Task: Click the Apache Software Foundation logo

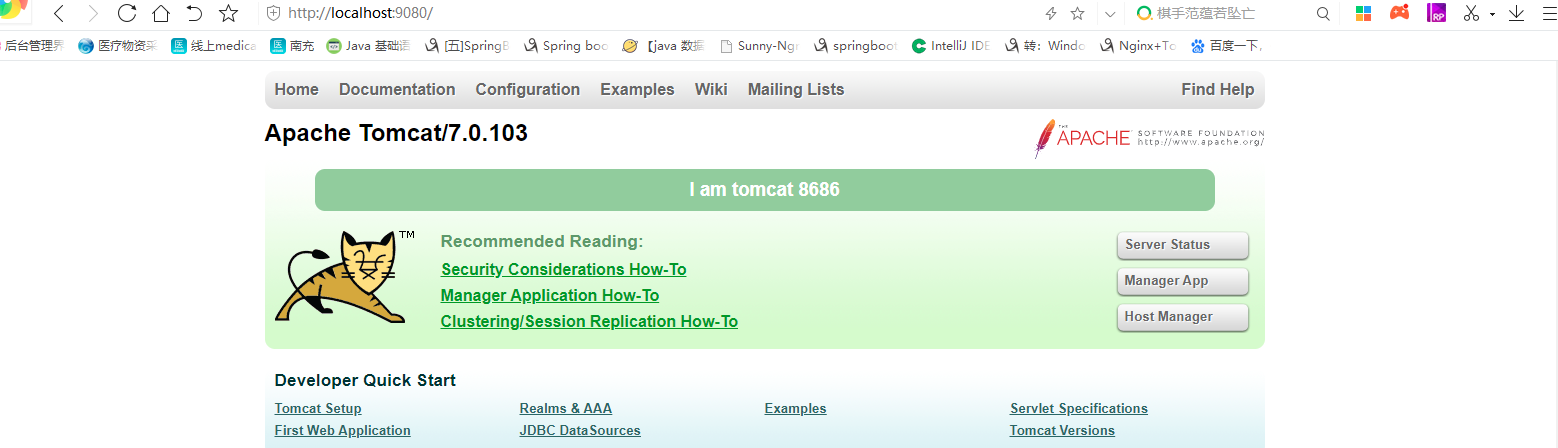Action: click(1149, 138)
